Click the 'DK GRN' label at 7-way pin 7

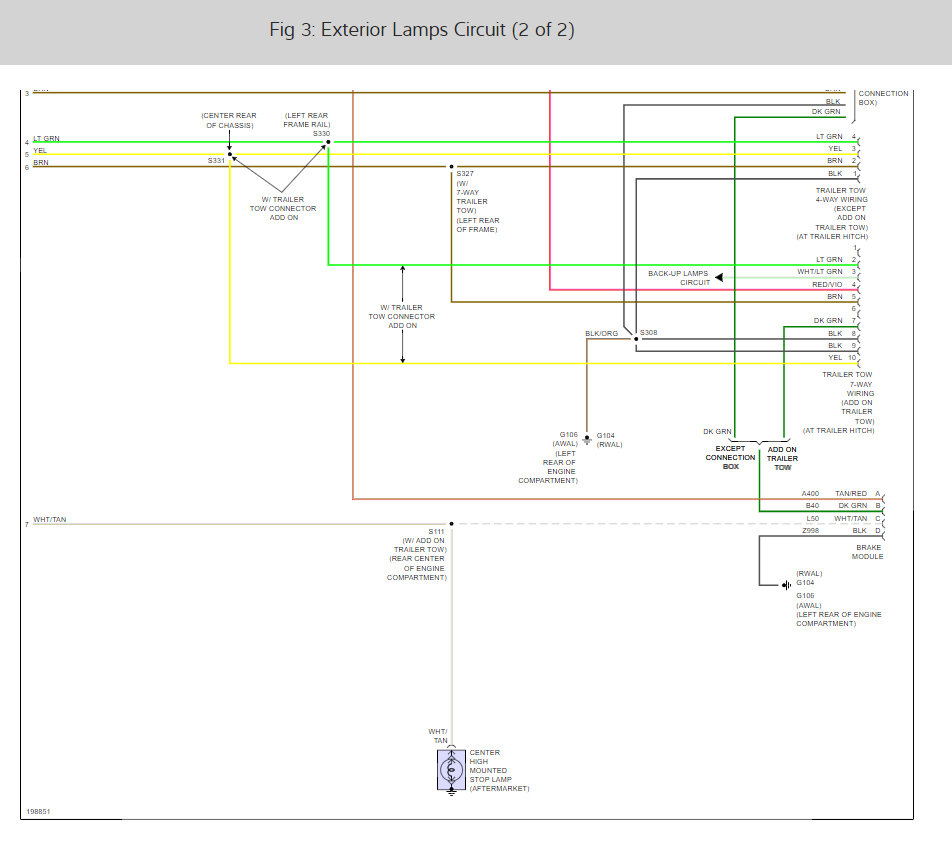point(828,320)
